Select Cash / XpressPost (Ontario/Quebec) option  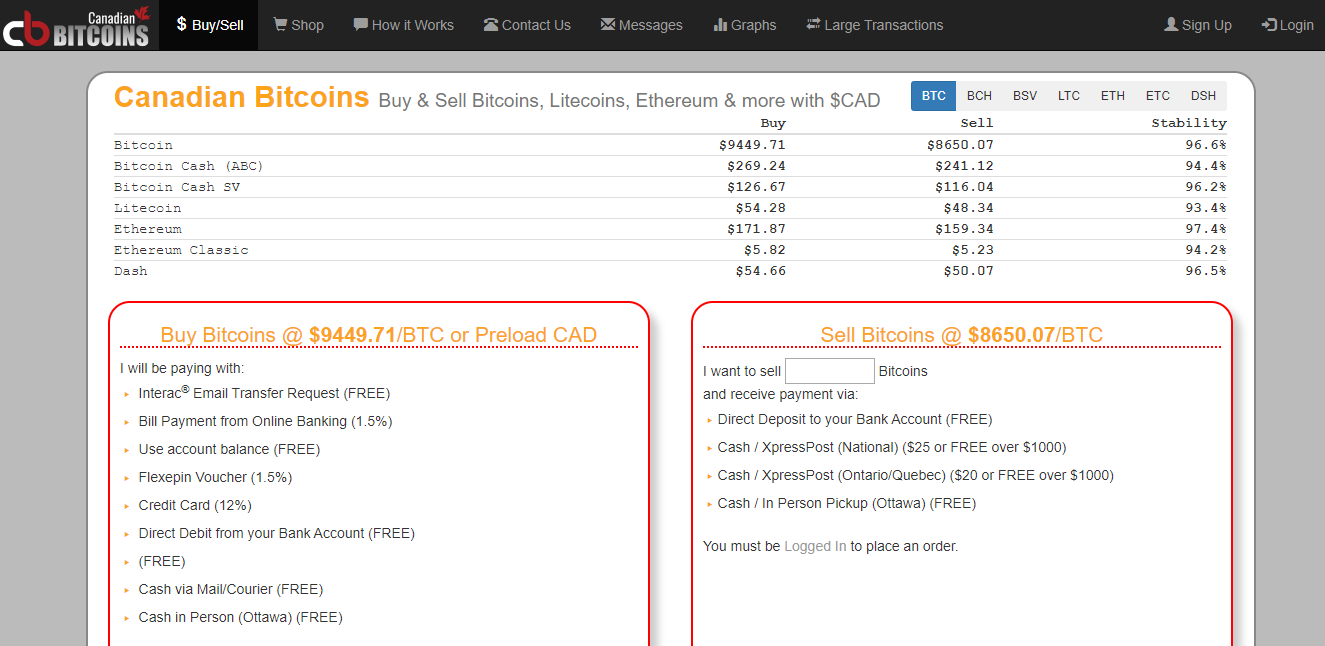click(916, 475)
